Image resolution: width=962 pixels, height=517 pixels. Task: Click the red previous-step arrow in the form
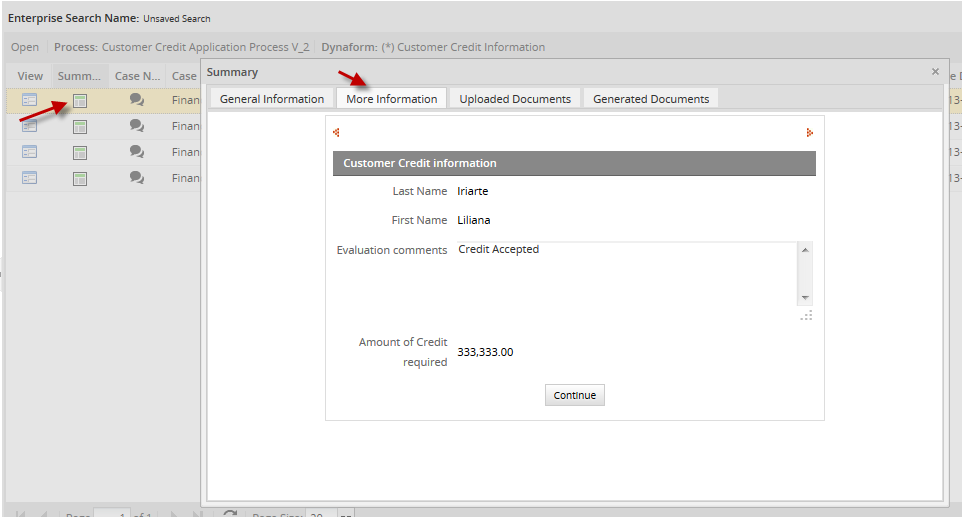[x=336, y=132]
